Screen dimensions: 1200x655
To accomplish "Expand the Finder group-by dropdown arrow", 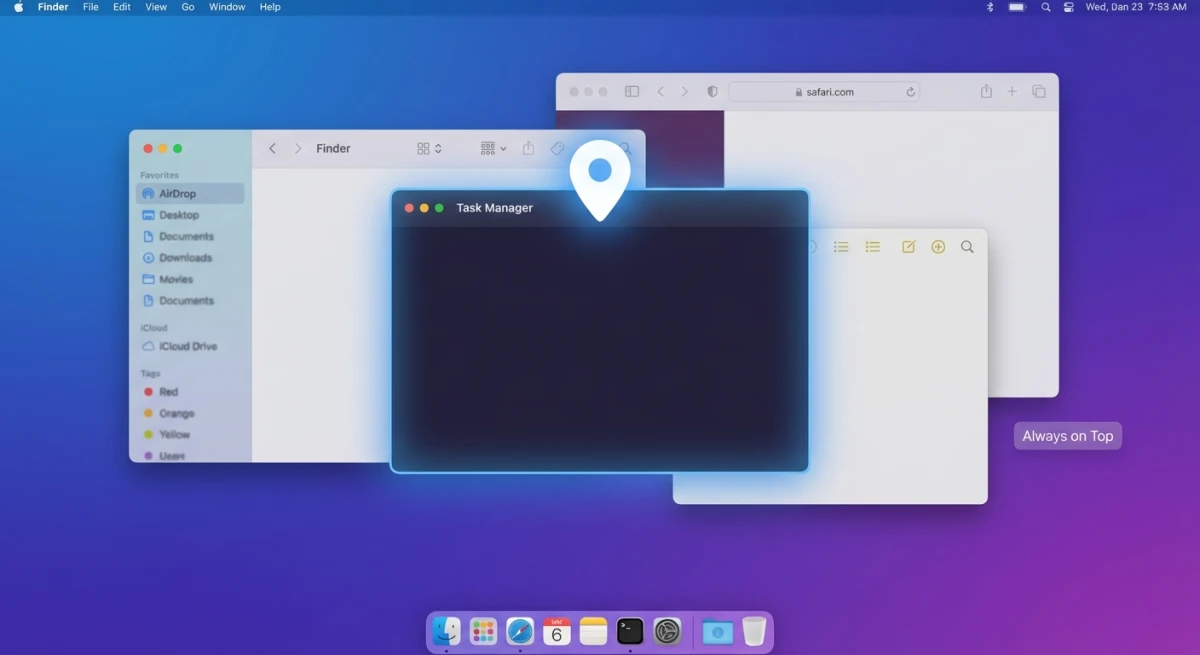I will (x=503, y=149).
